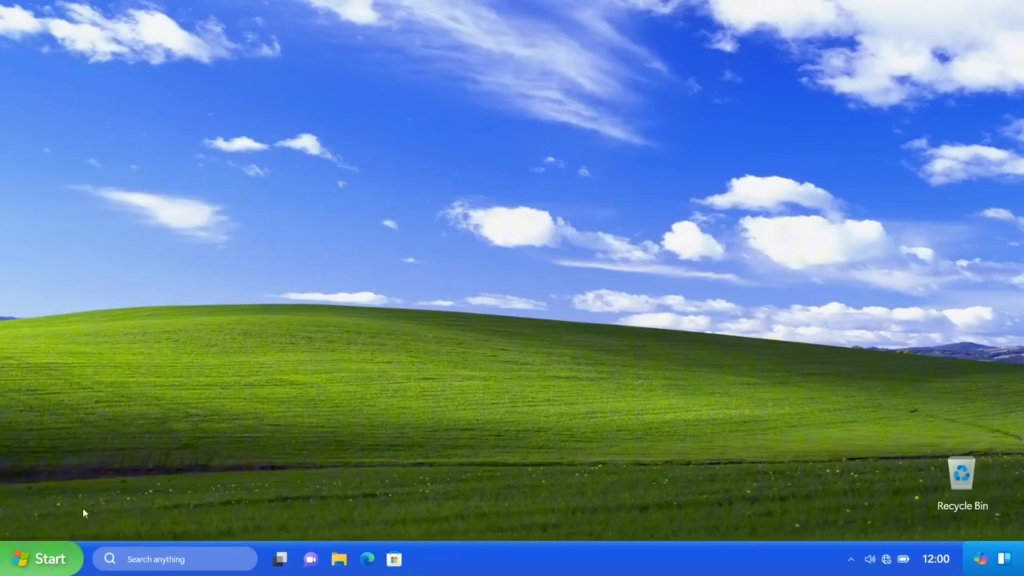Image resolution: width=1024 pixels, height=576 pixels.
Task: Open the Start menu
Action: coord(38,559)
